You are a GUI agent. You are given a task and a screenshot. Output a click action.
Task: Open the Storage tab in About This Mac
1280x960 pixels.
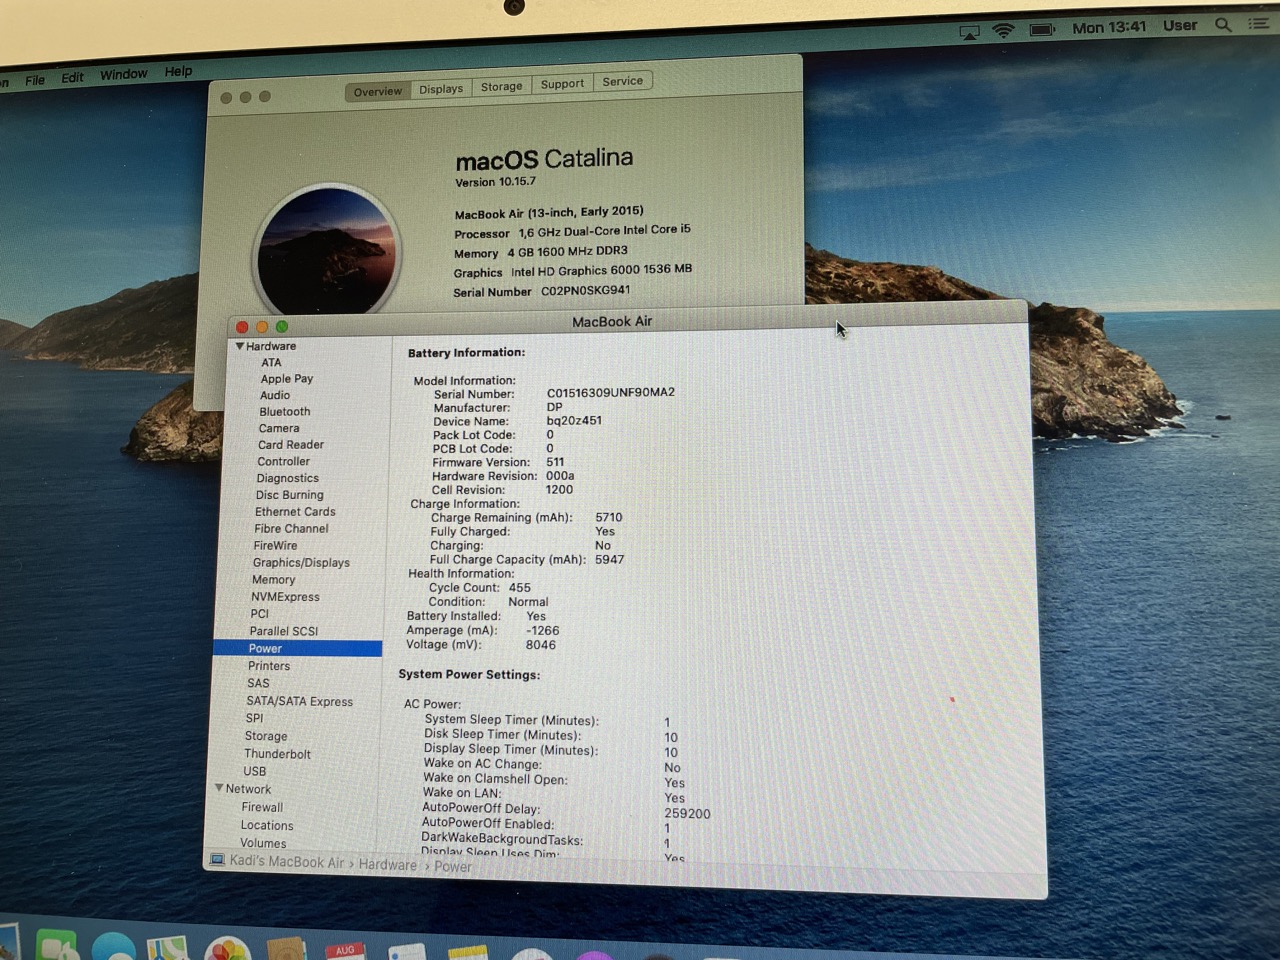click(501, 87)
